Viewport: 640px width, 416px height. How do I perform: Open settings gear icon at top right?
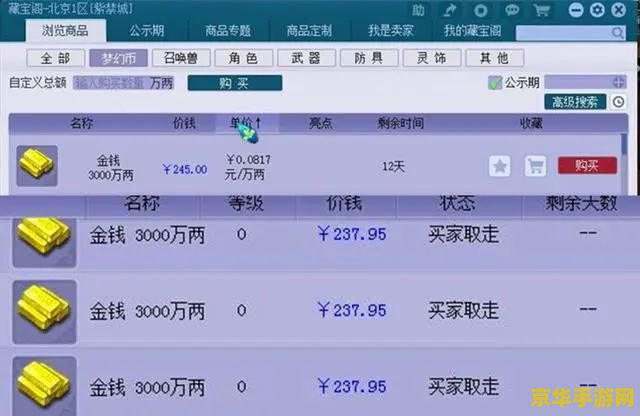[x=598, y=10]
